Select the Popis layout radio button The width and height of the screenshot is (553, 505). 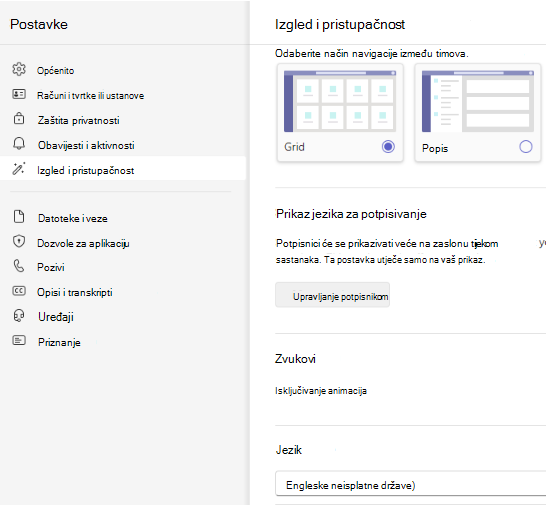click(525, 146)
